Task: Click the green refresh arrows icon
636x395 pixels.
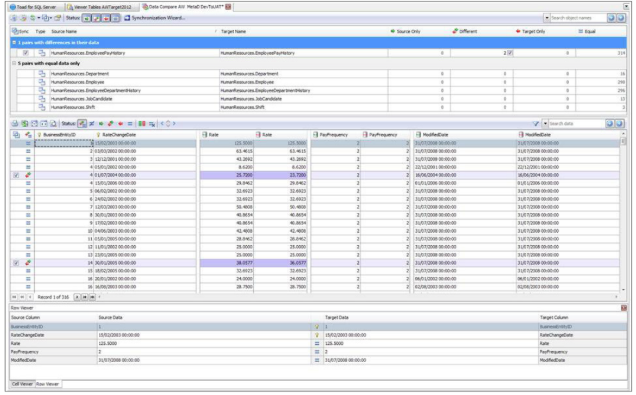Action: pos(32,18)
